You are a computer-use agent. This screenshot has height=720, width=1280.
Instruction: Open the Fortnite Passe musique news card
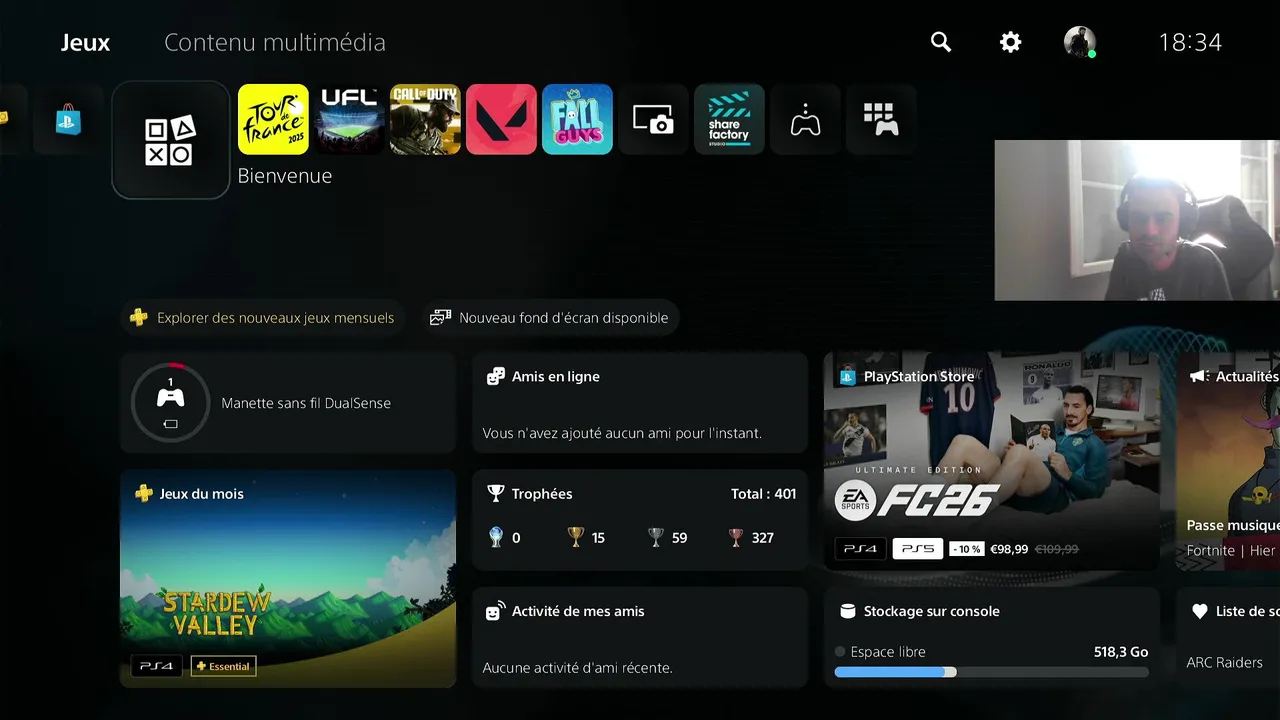(x=1228, y=461)
